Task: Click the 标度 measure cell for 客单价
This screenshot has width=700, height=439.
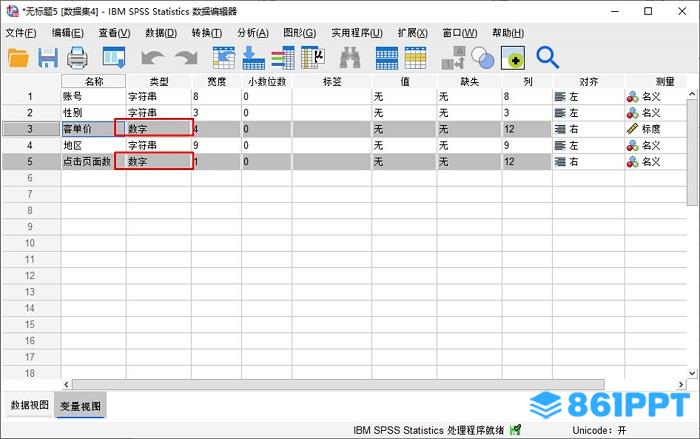Action: (656, 129)
